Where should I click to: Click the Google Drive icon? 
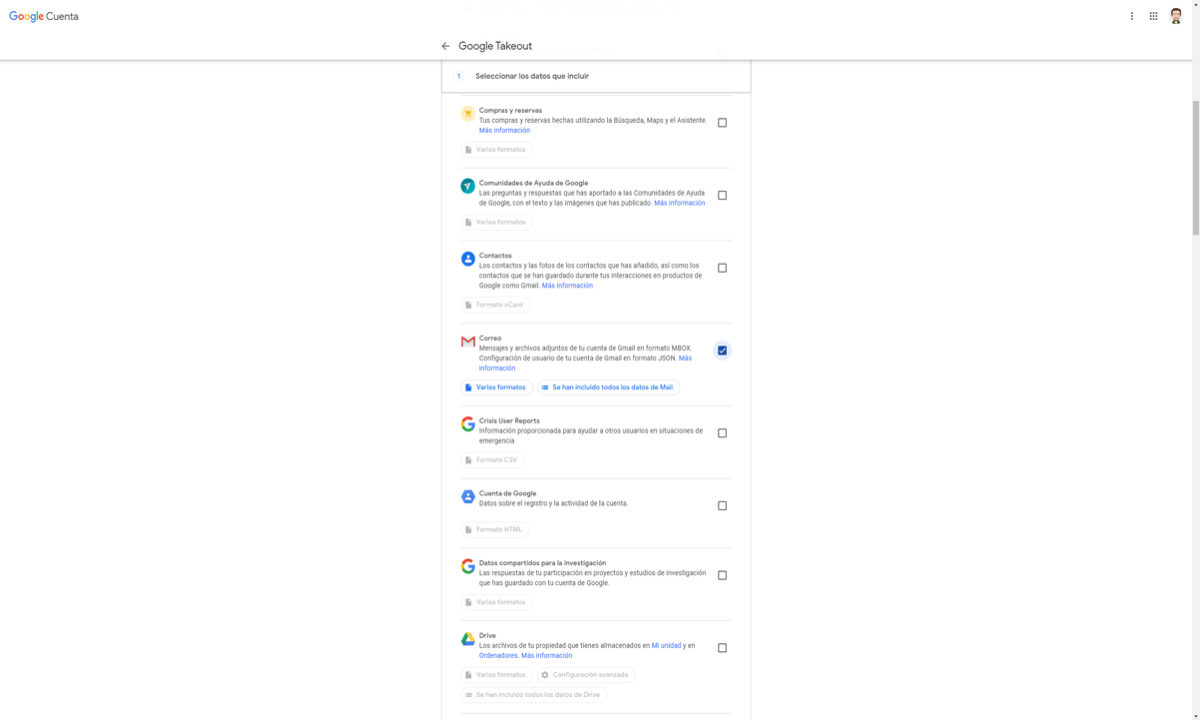(x=468, y=639)
